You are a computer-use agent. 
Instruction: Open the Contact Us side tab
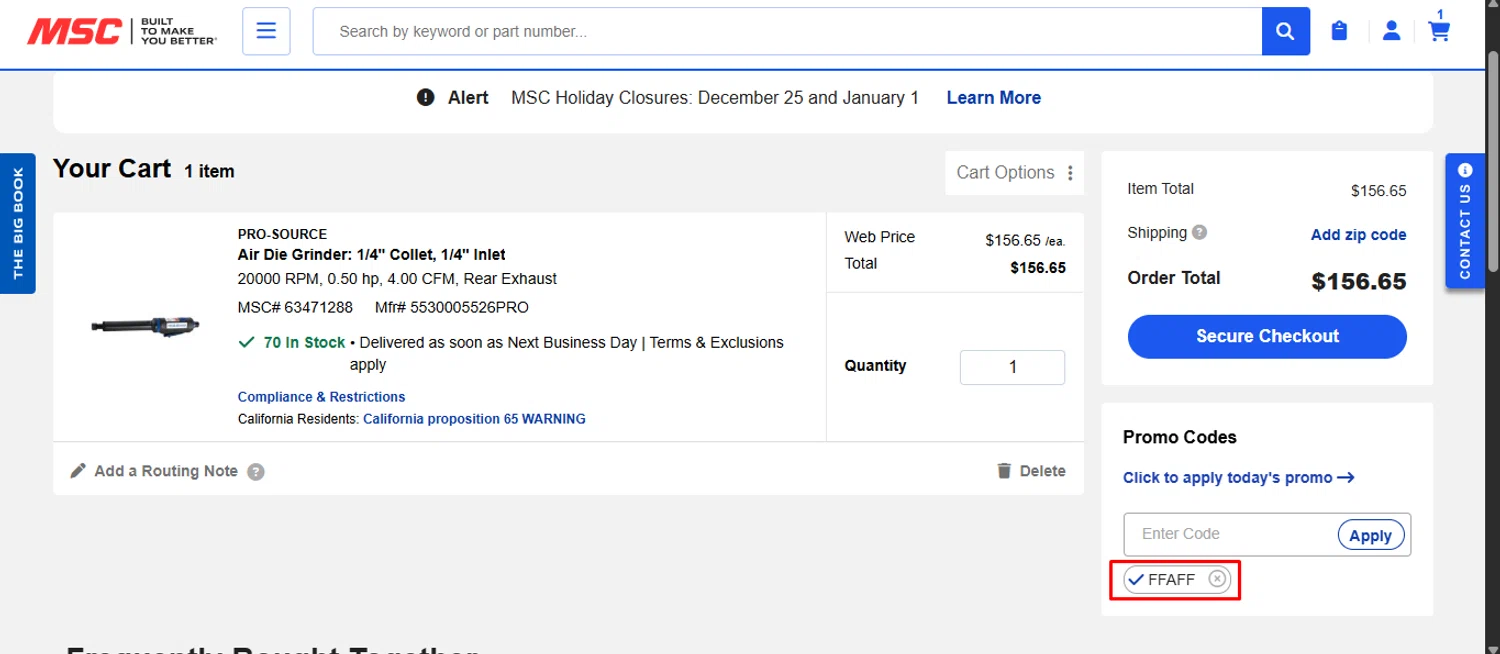coord(1465,221)
